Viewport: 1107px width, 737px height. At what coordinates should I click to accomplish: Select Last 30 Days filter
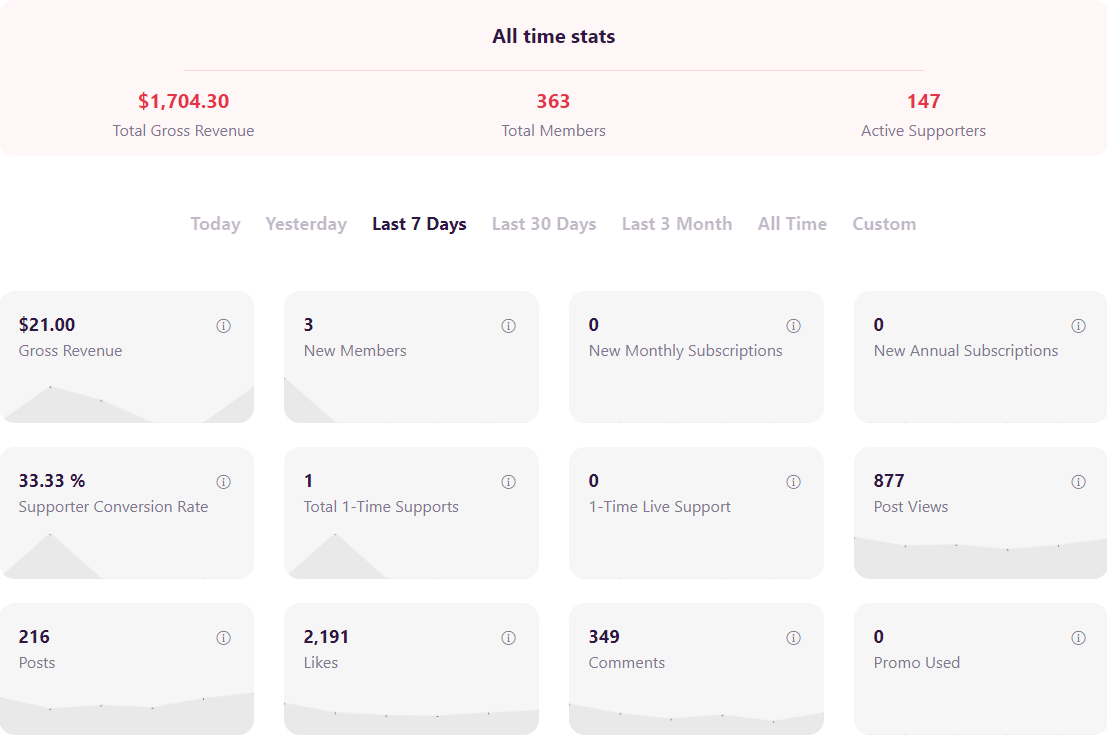tap(544, 224)
